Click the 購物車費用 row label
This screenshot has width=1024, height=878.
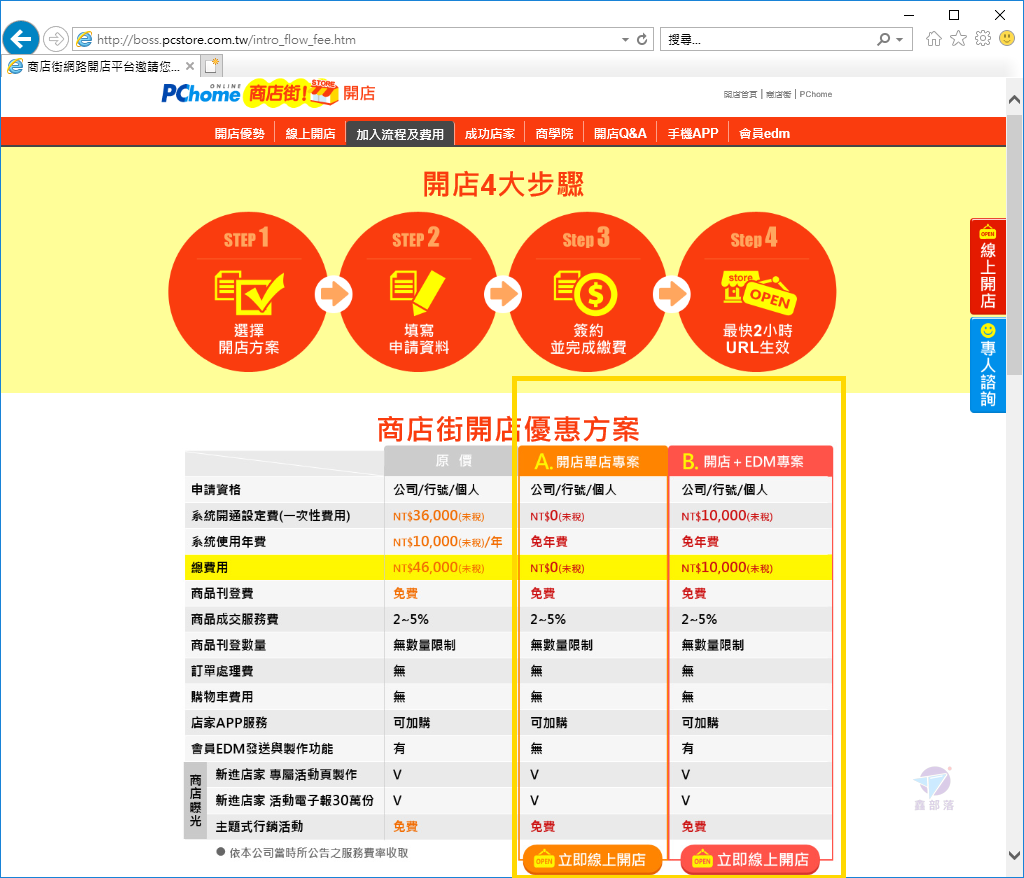pyautogui.click(x=222, y=697)
